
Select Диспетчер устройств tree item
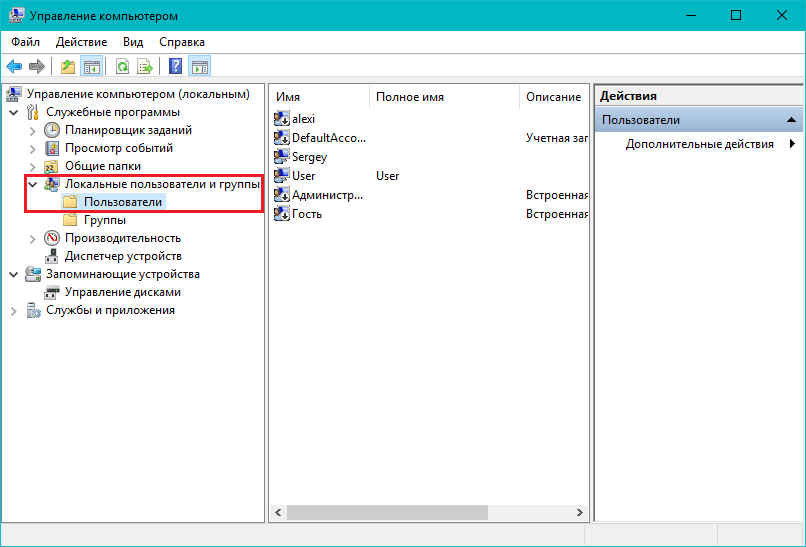click(123, 256)
